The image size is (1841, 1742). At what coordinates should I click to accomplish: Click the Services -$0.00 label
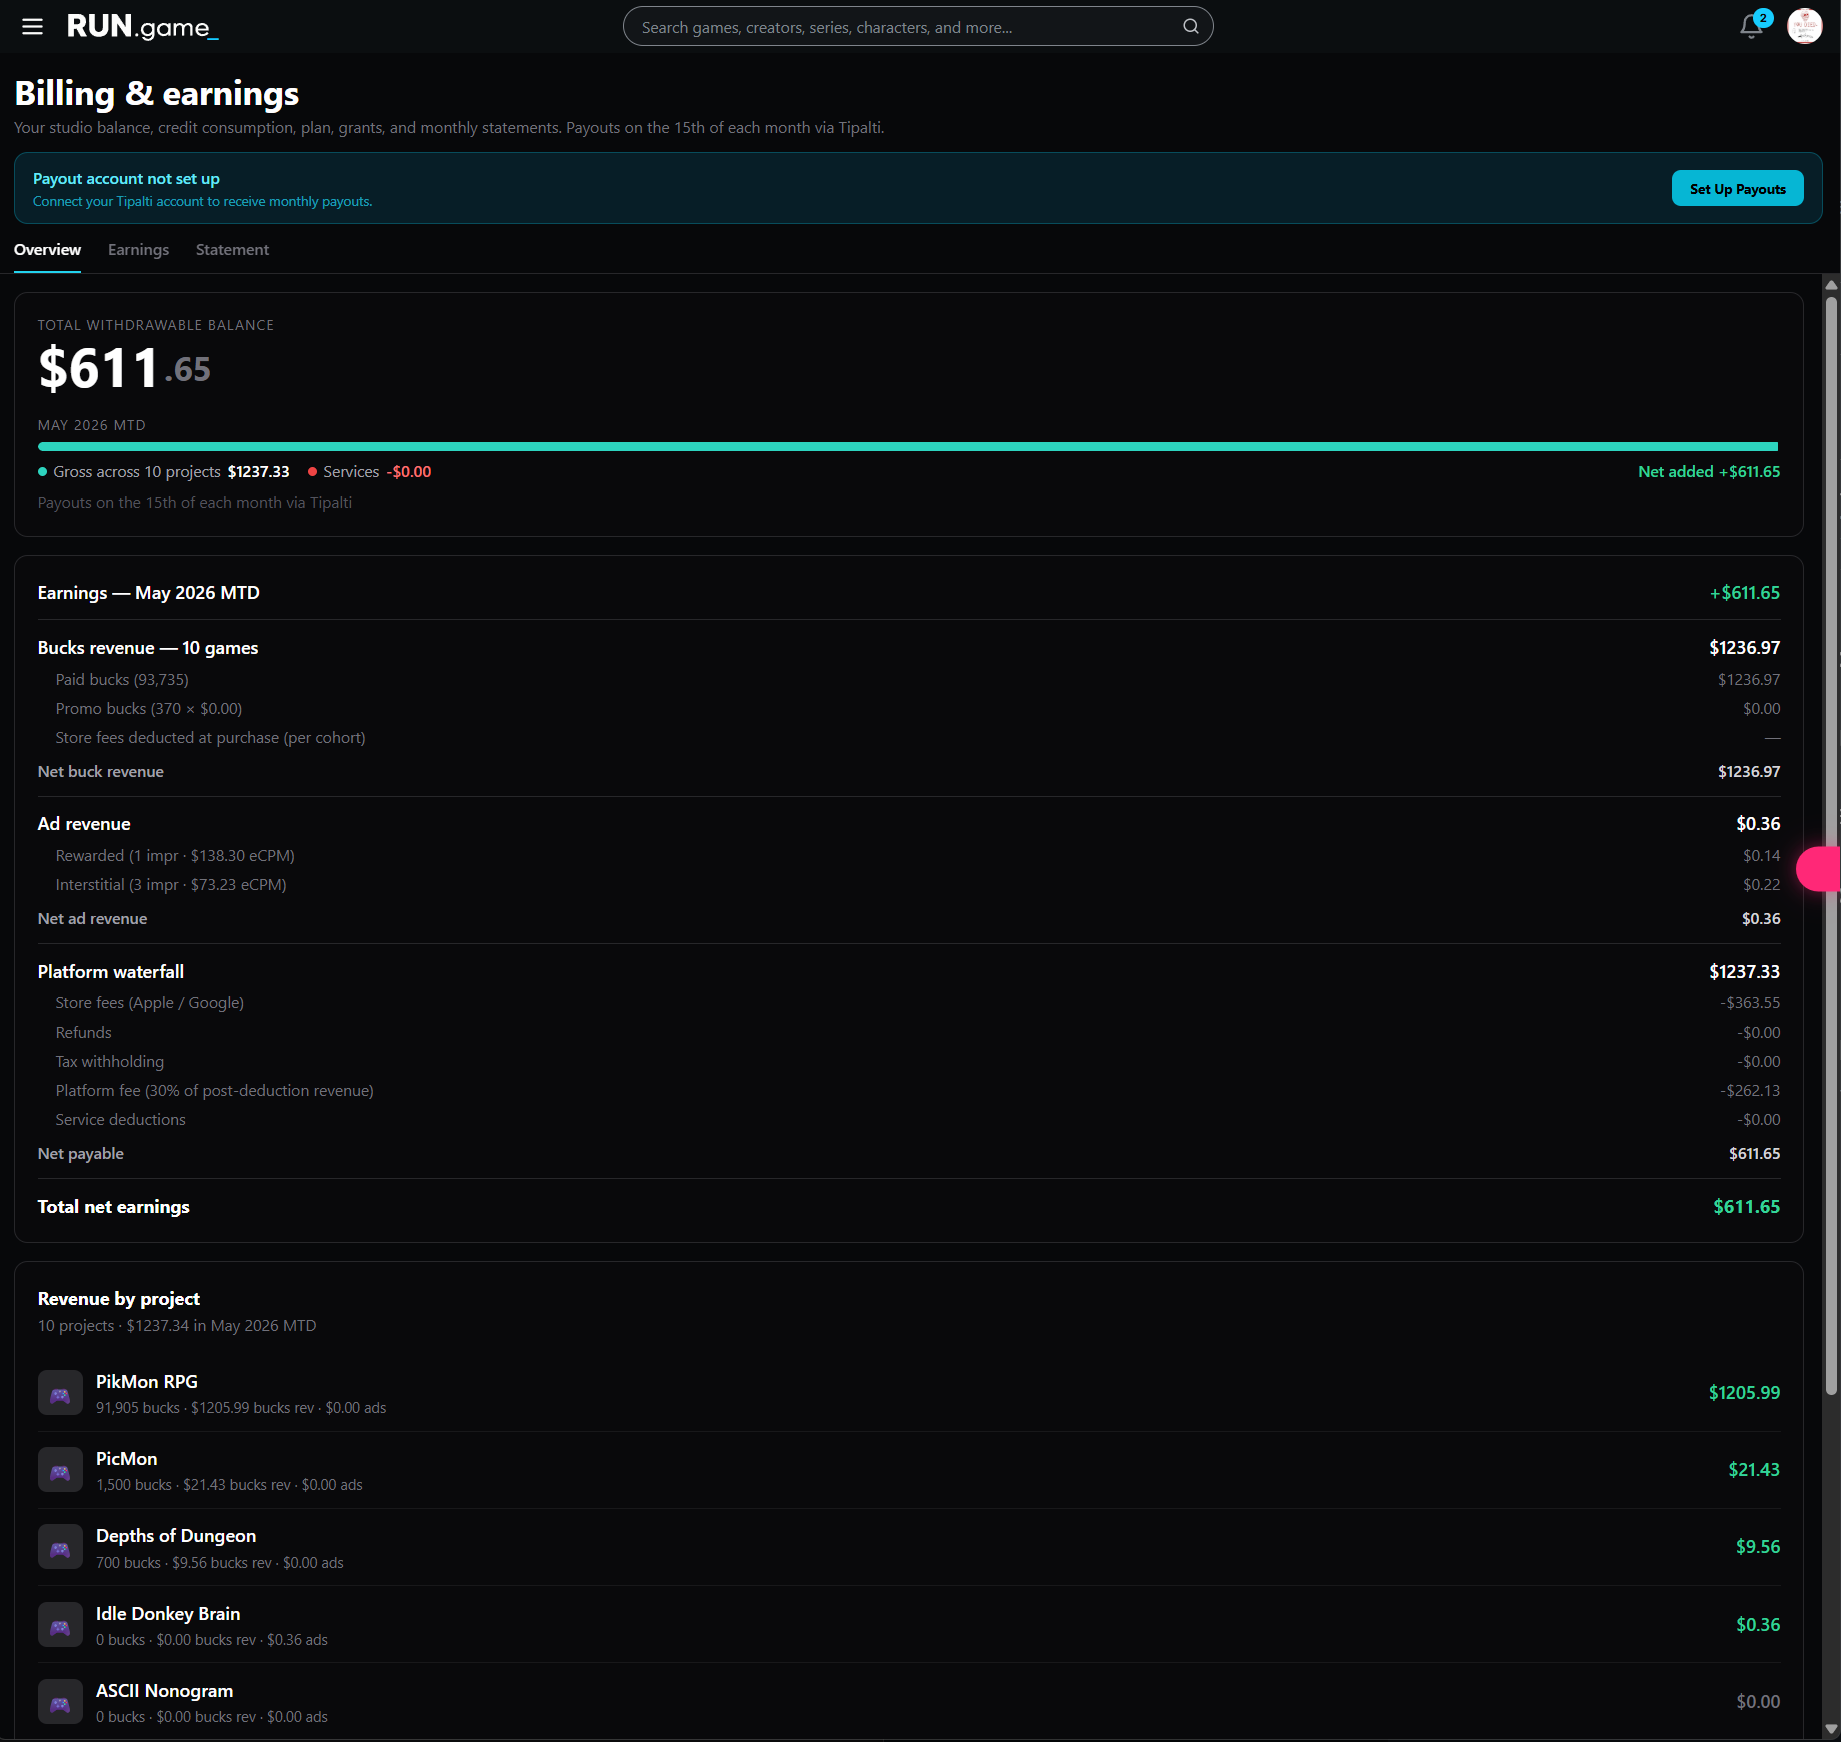tap(370, 472)
